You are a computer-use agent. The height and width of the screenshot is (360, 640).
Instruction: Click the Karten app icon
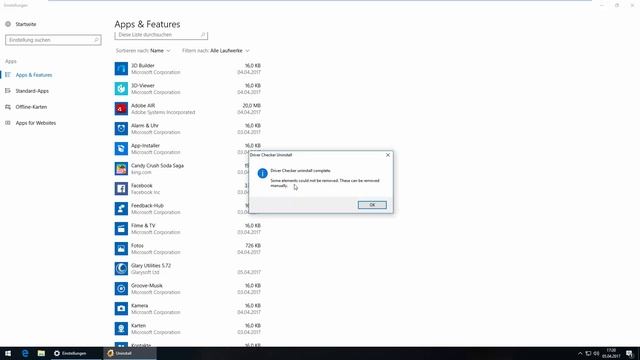click(121, 329)
